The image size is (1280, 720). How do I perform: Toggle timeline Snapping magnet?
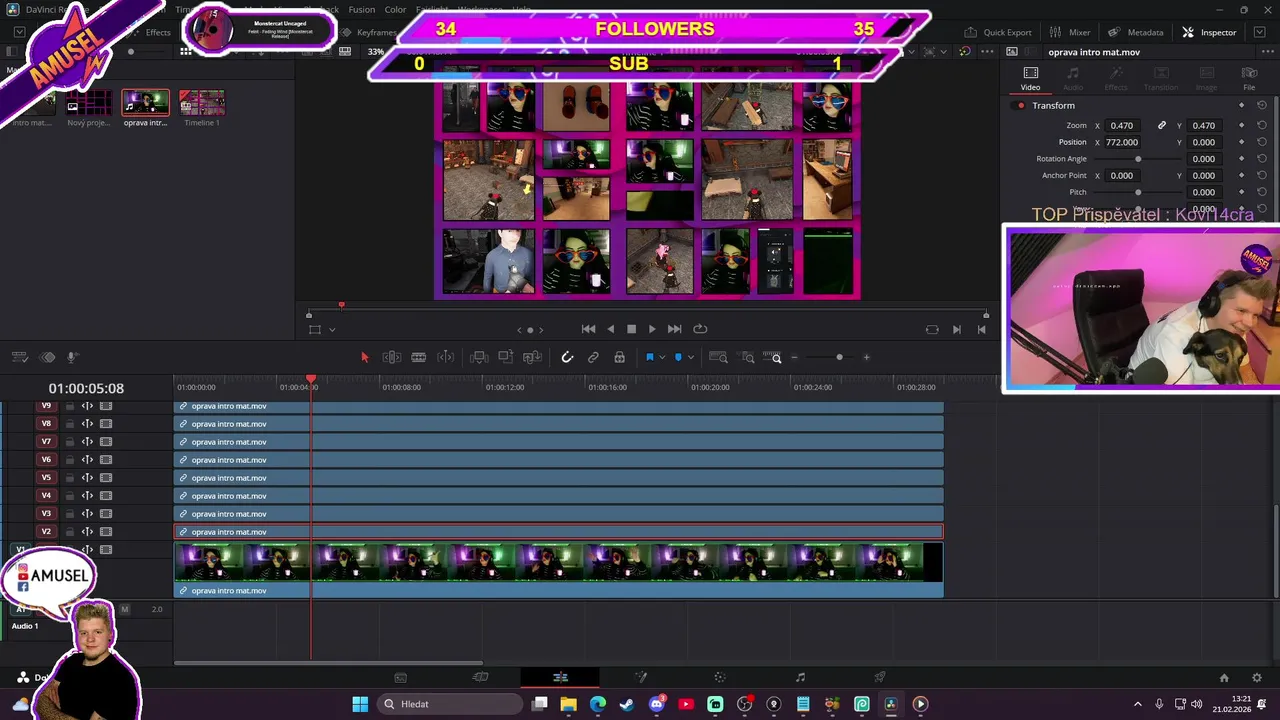(x=567, y=357)
